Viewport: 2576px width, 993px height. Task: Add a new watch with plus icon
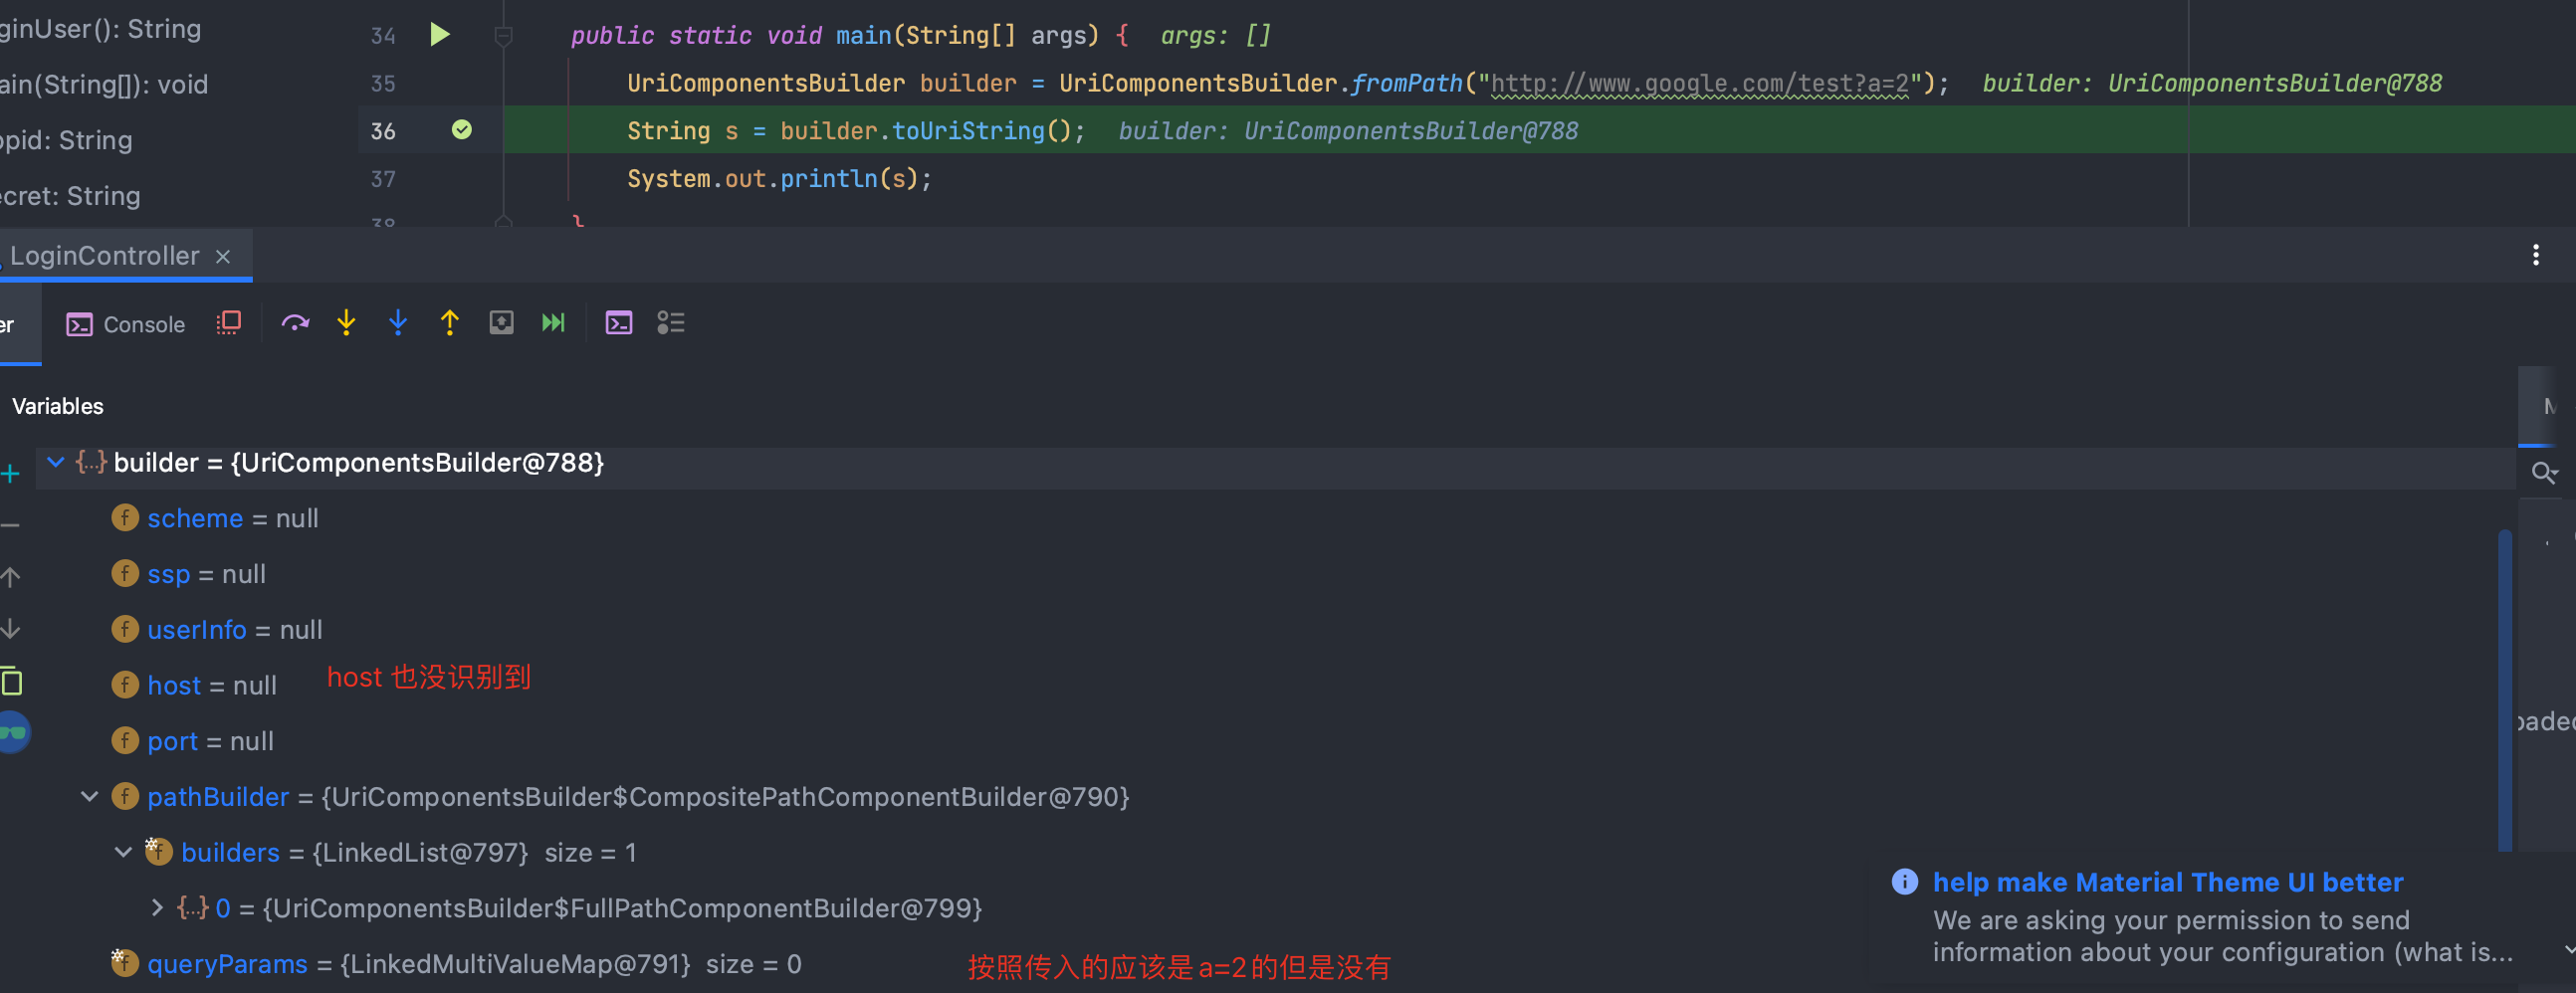[10, 473]
